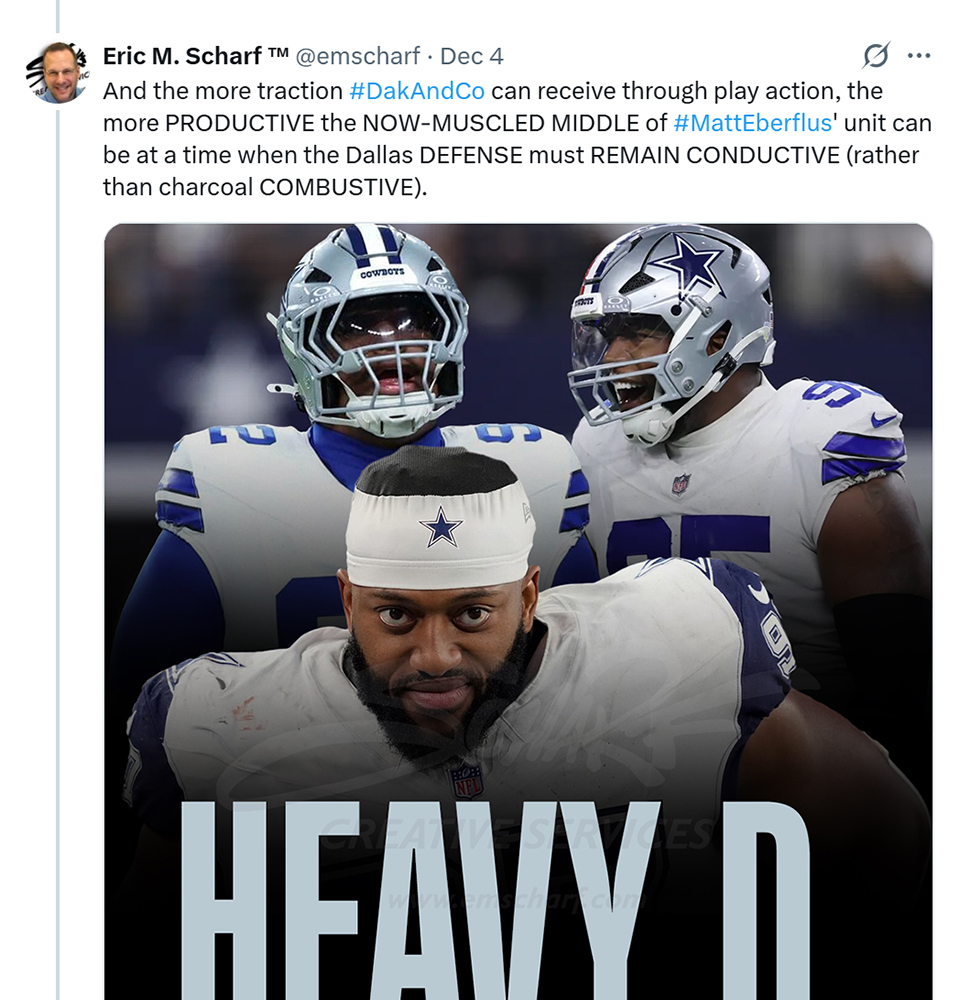The width and height of the screenshot is (960, 1000).
Task: Click the blue star on the silver helmet
Action: 688,264
